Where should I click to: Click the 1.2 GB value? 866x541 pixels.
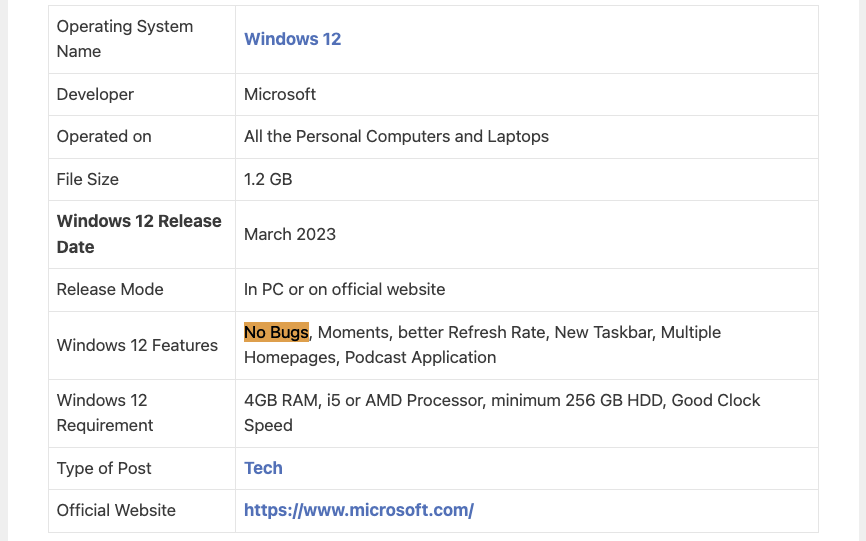tap(268, 179)
